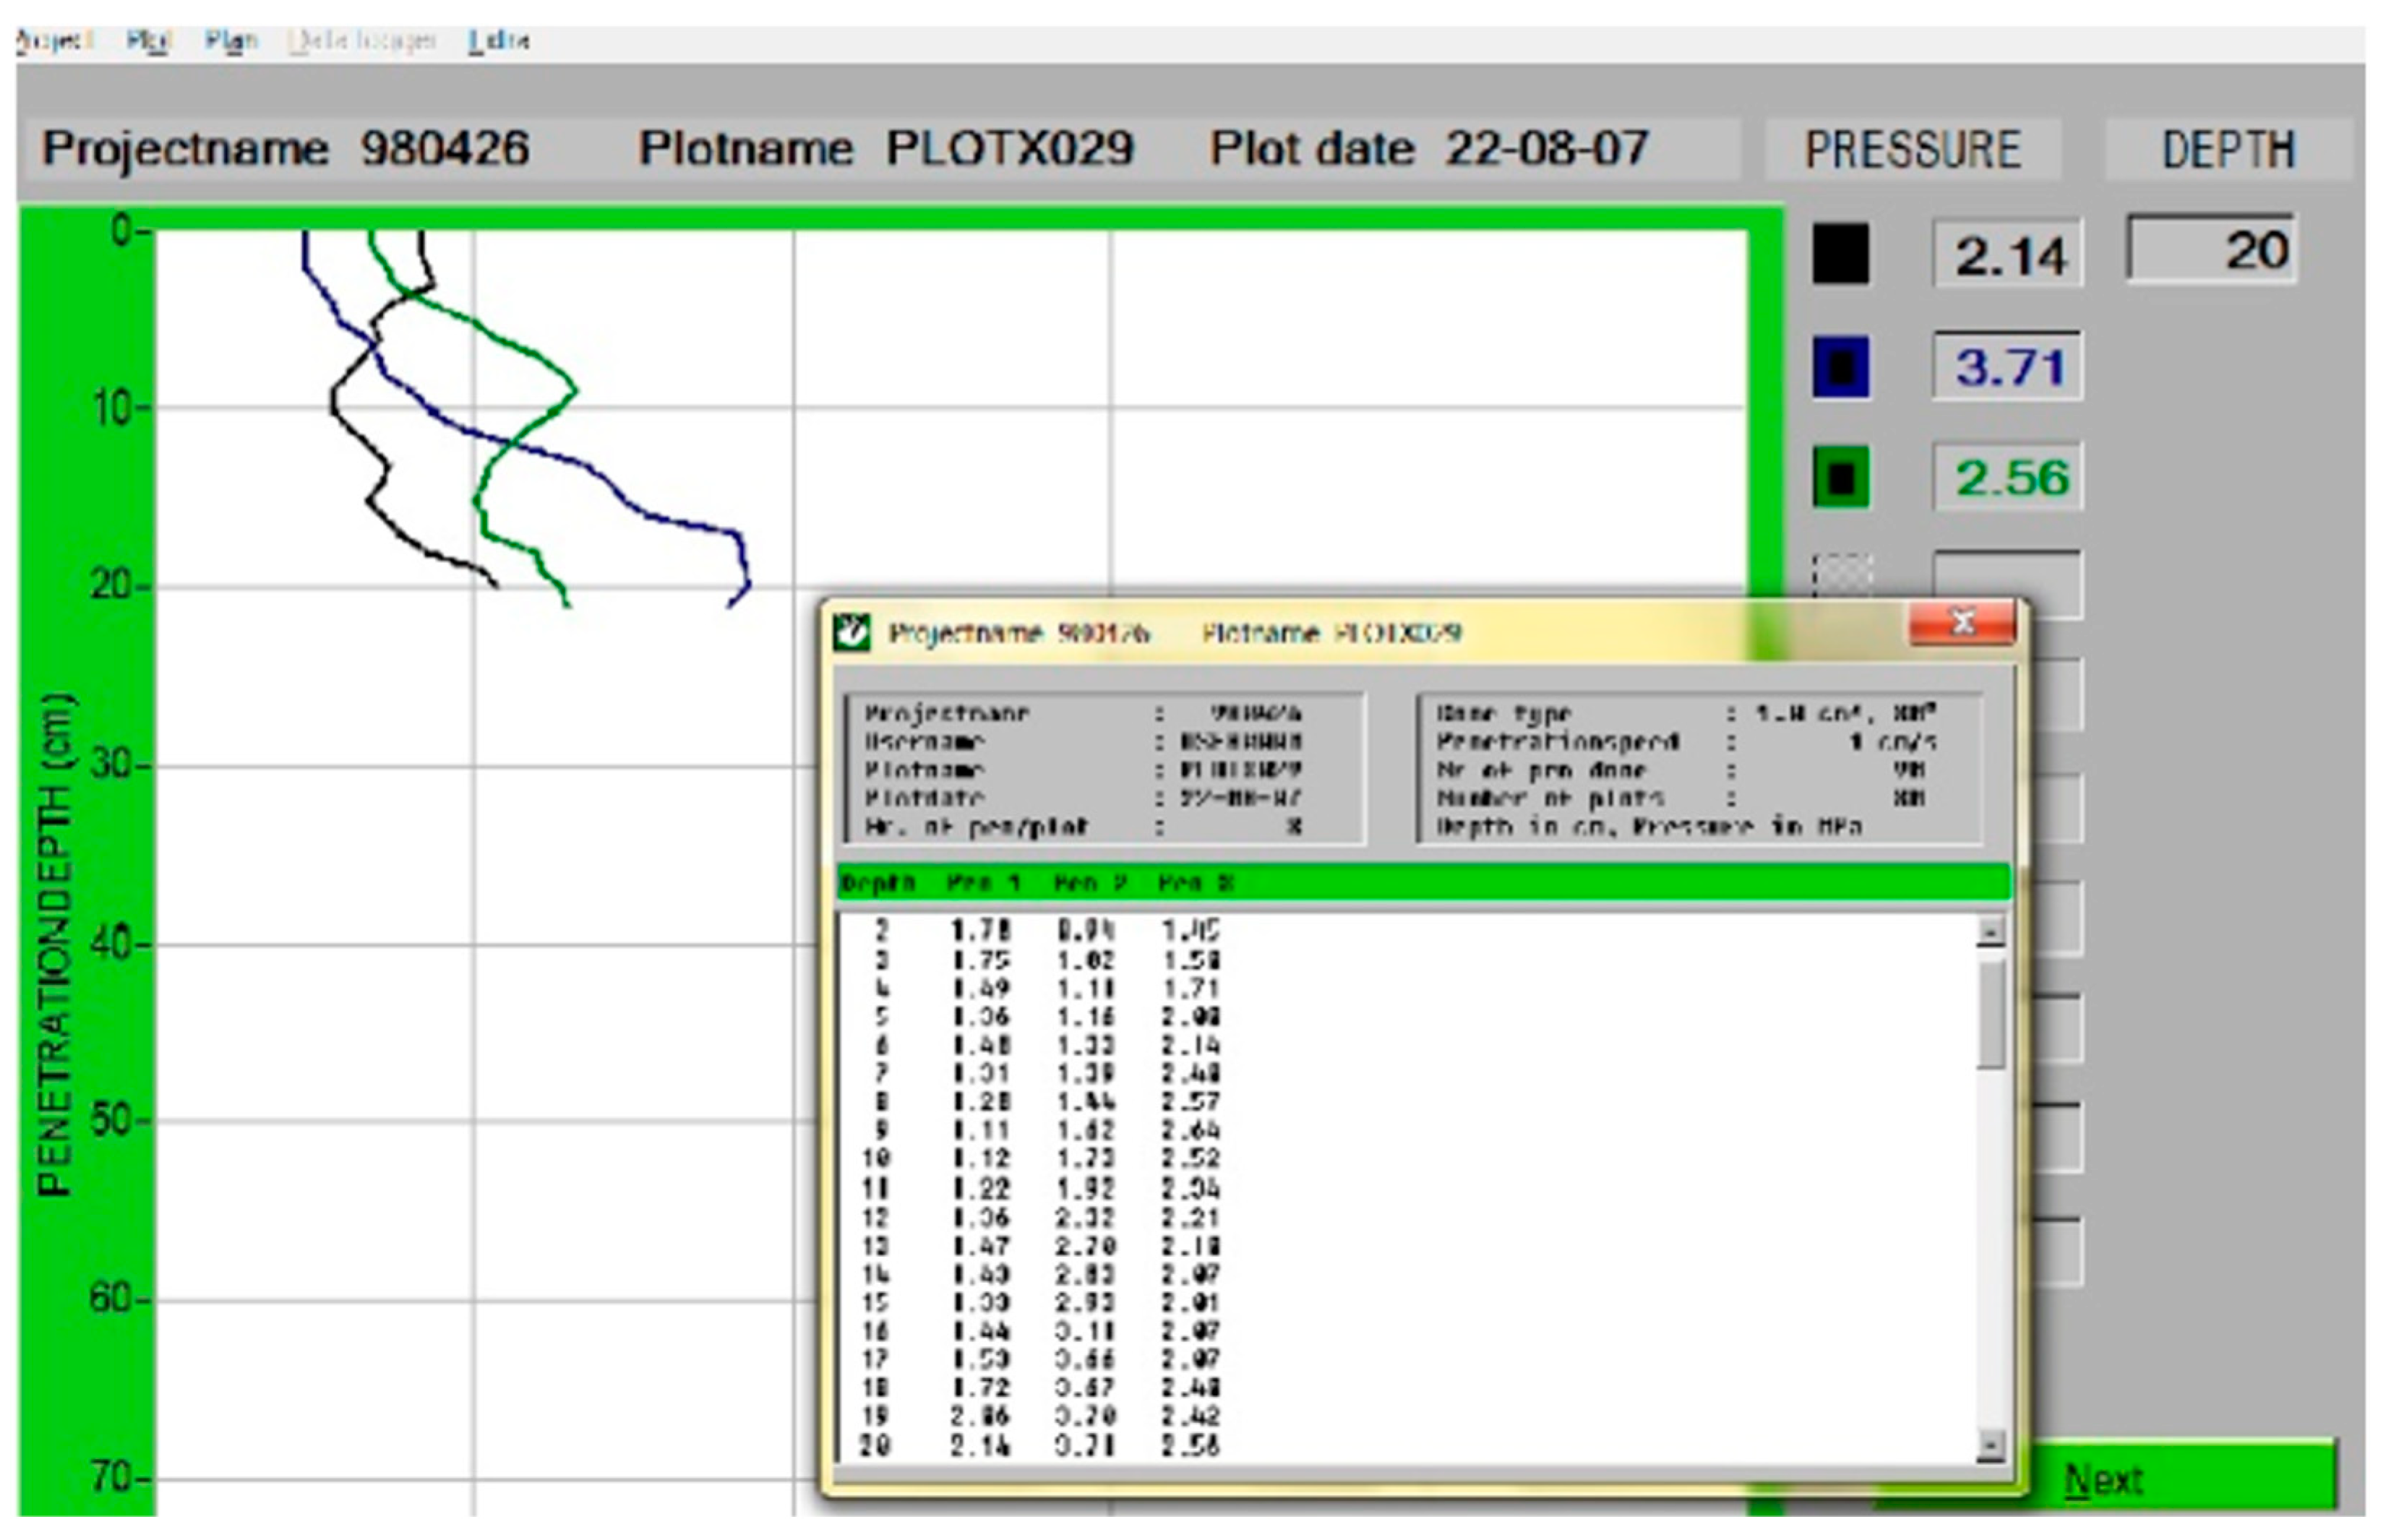Click the 2.14 pressure value field
Screen dimensions: 2386x1540
point(2008,255)
